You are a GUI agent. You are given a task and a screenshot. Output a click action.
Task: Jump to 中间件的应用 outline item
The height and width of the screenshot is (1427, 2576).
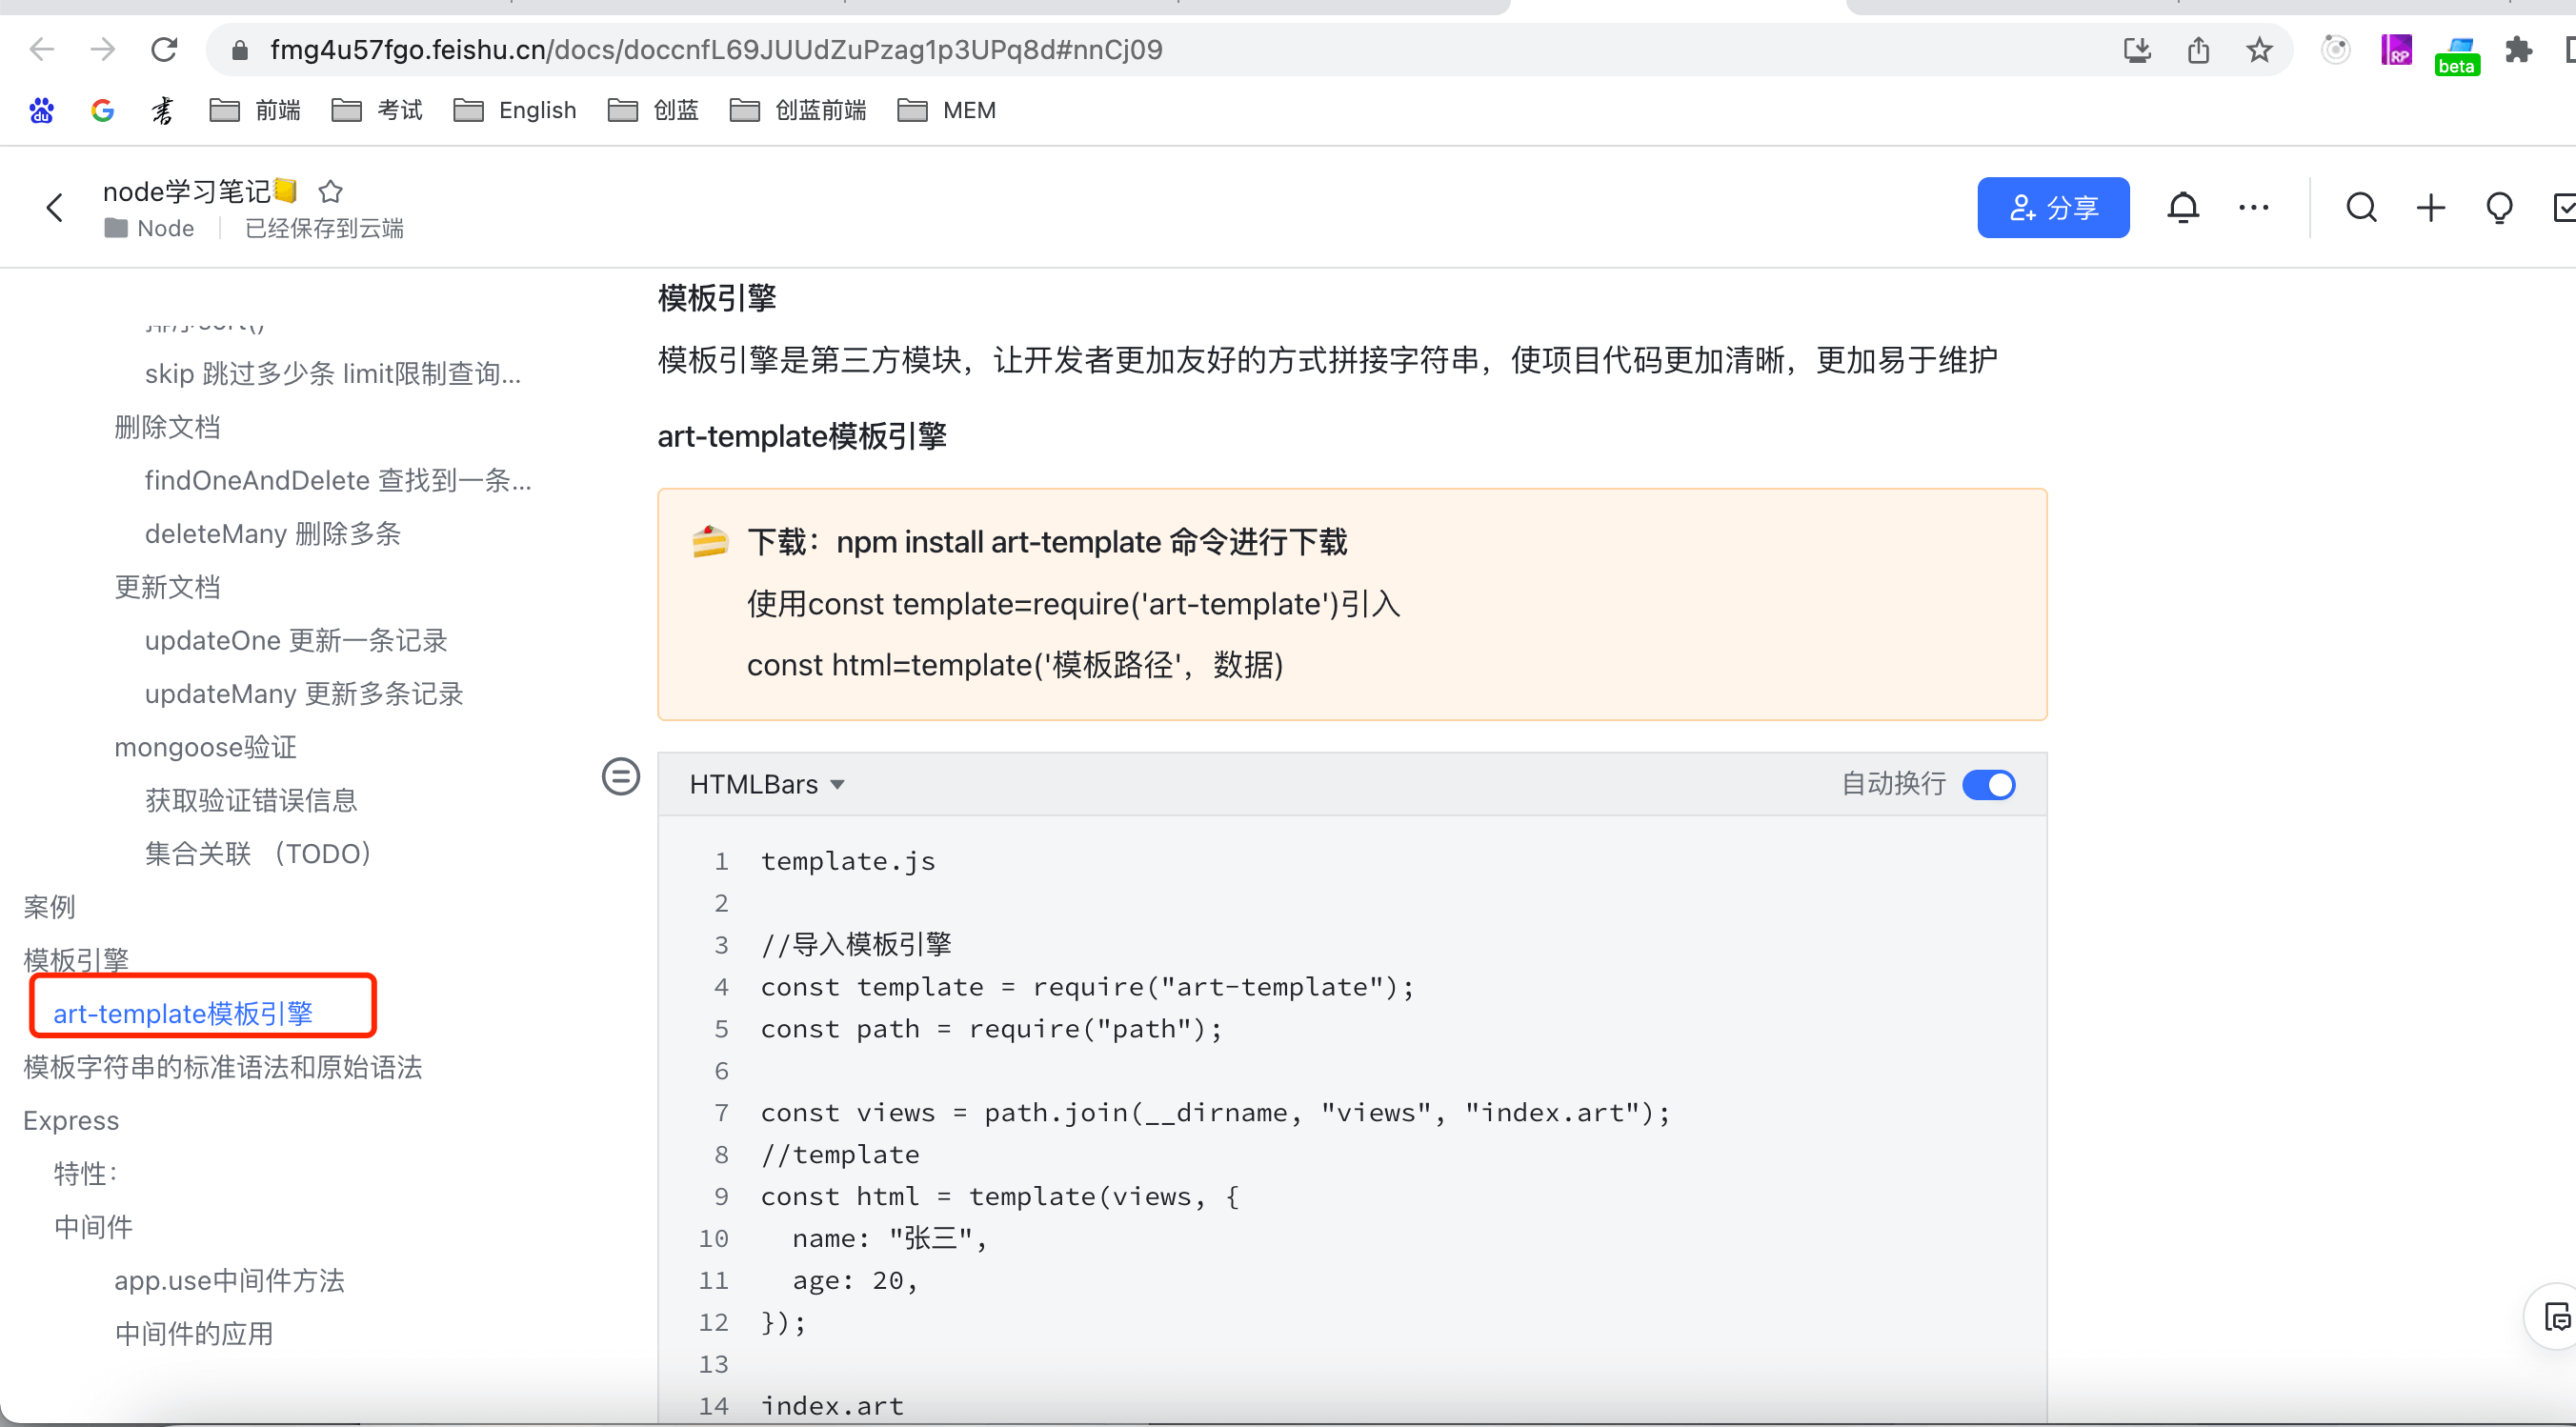[x=194, y=1333]
